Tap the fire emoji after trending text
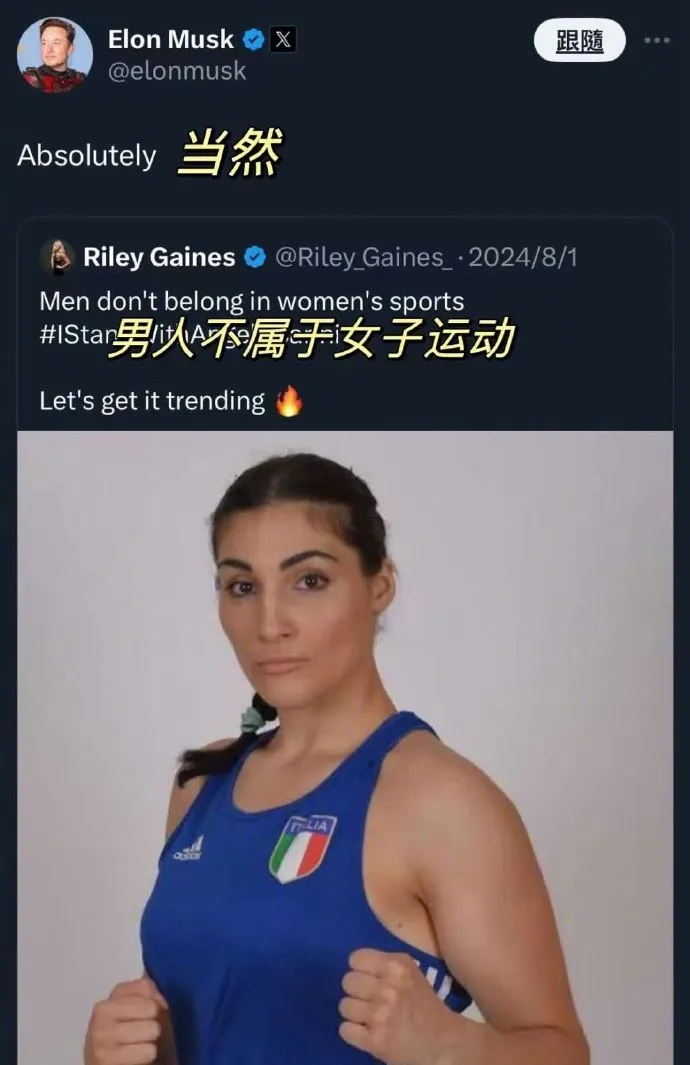 click(289, 401)
